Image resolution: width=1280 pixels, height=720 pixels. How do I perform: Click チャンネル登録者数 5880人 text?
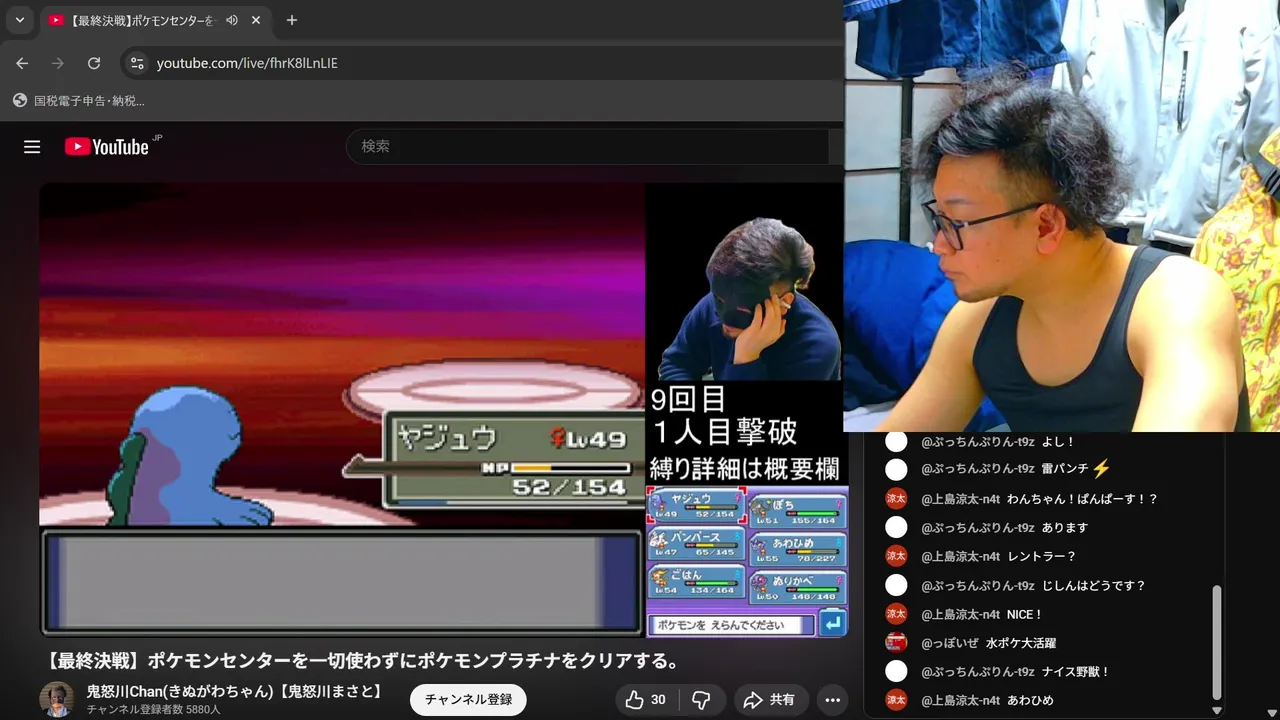coord(153,710)
